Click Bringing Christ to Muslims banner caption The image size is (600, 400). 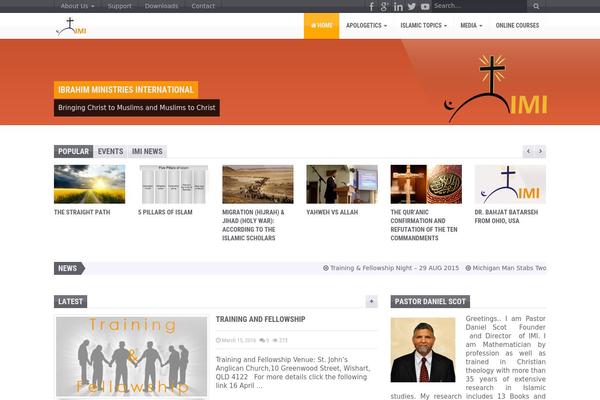(137, 108)
